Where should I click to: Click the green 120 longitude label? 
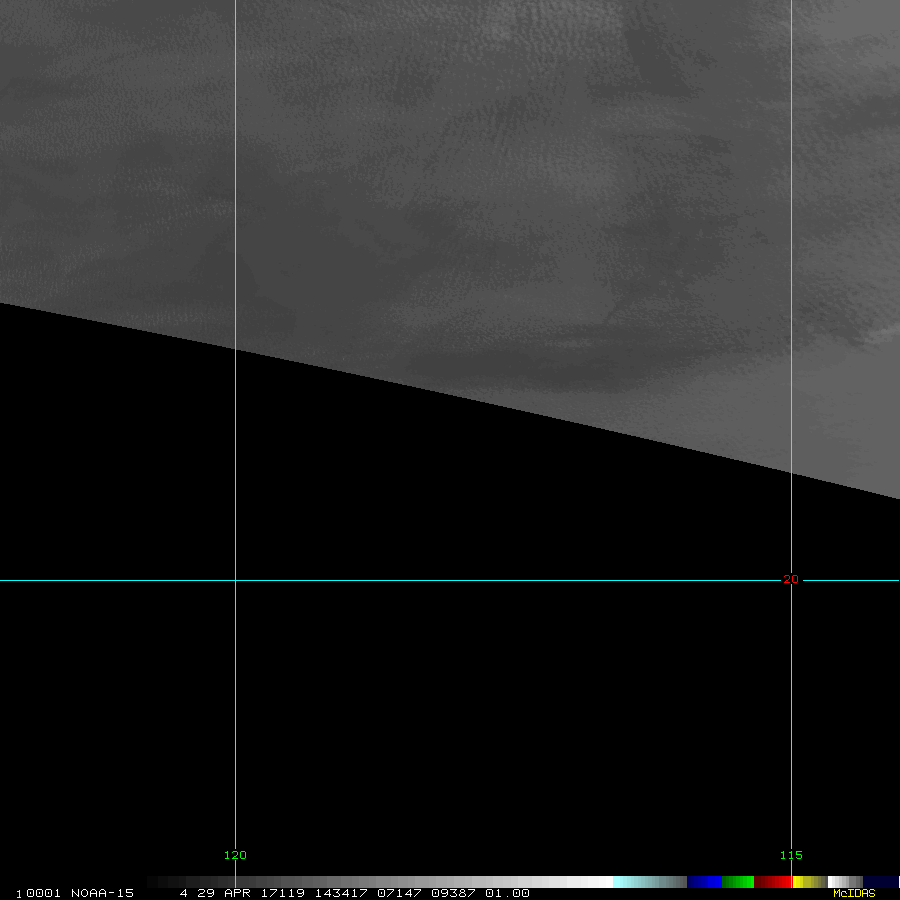(235, 855)
